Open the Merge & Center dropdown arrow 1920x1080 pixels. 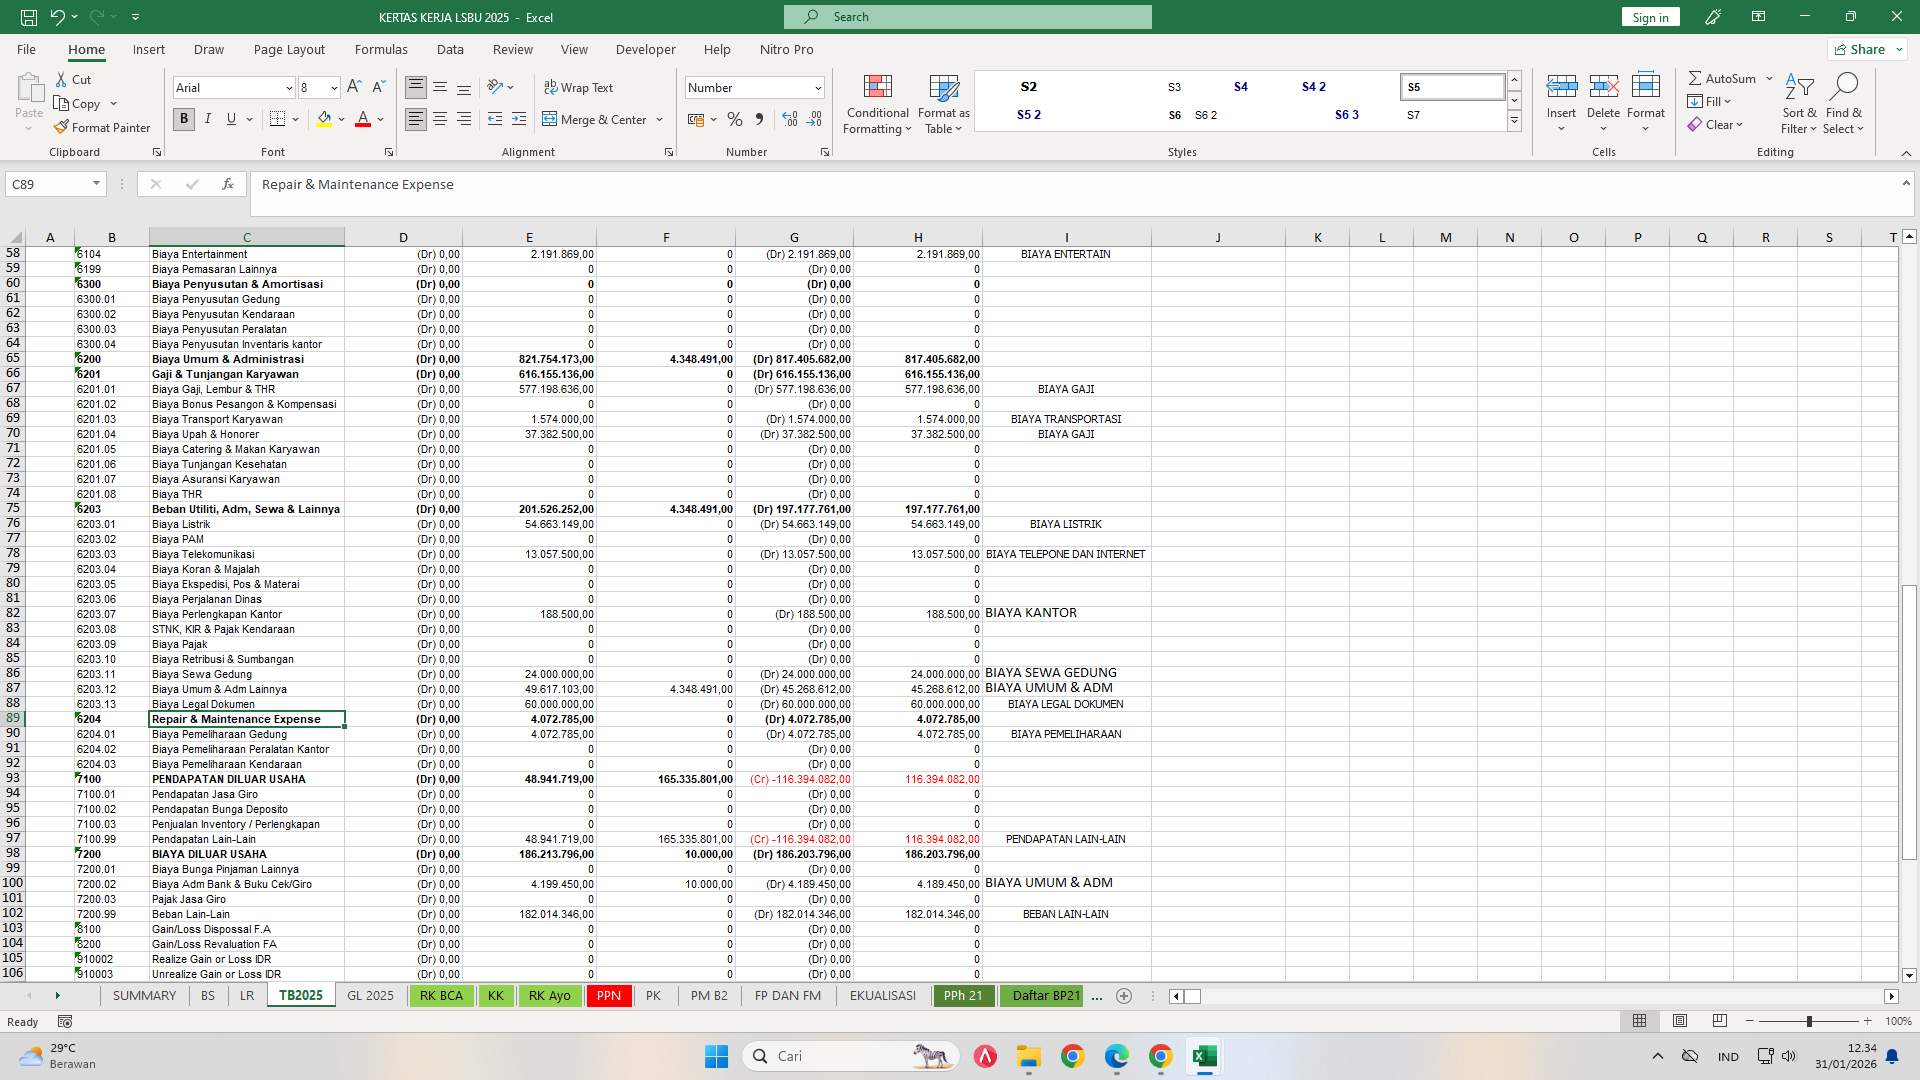[x=659, y=119]
